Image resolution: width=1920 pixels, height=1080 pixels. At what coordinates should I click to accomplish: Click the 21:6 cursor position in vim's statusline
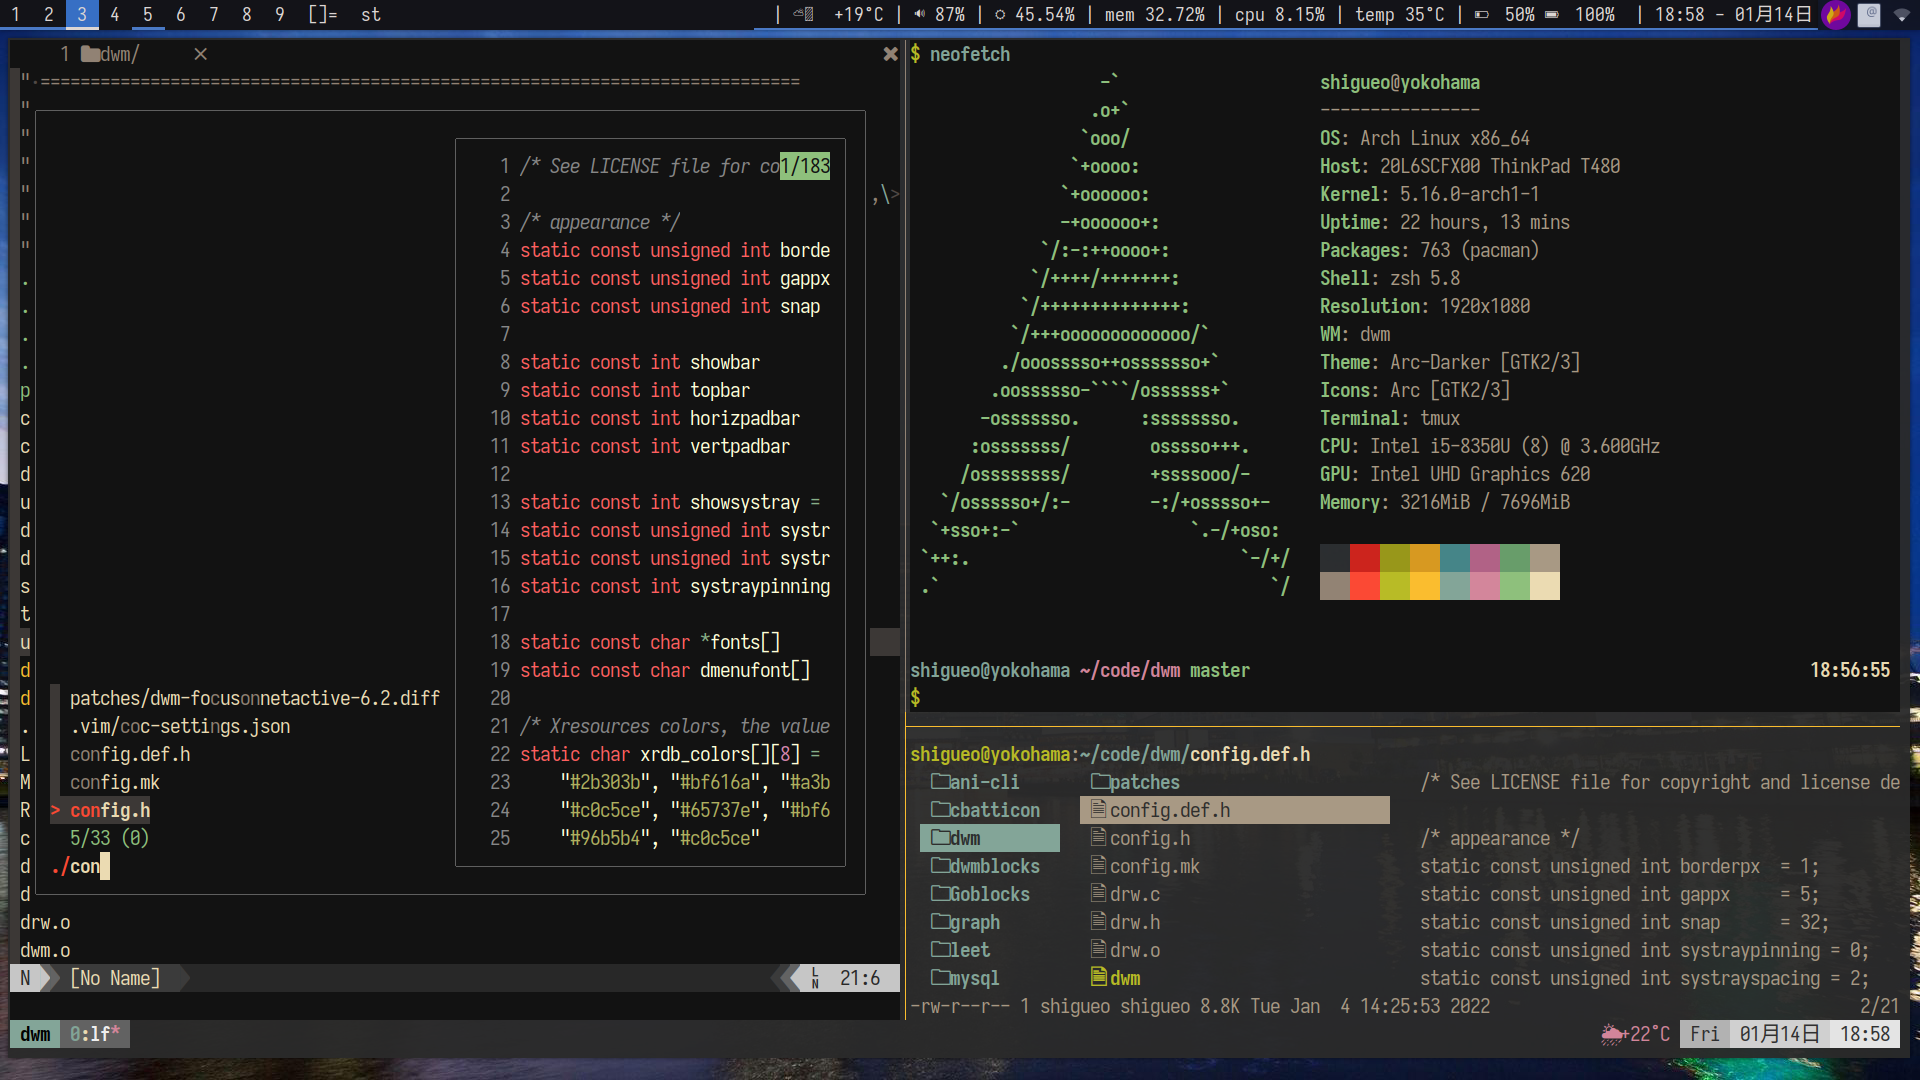pos(860,978)
